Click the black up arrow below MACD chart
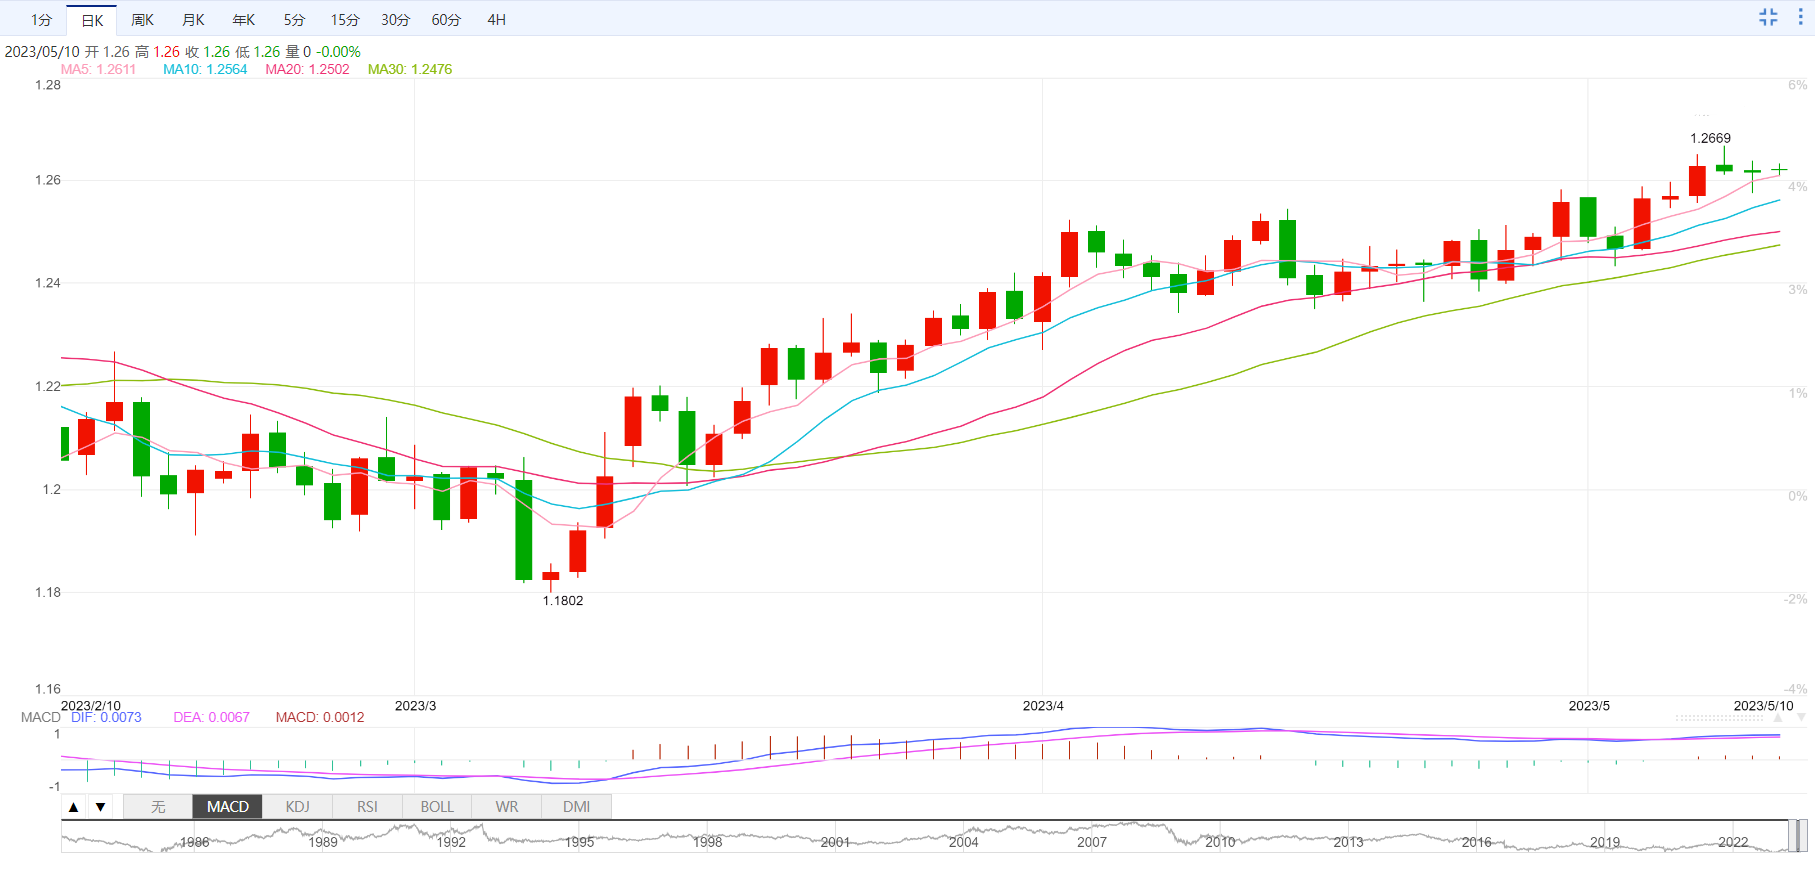Image resolution: width=1815 pixels, height=886 pixels. (74, 807)
